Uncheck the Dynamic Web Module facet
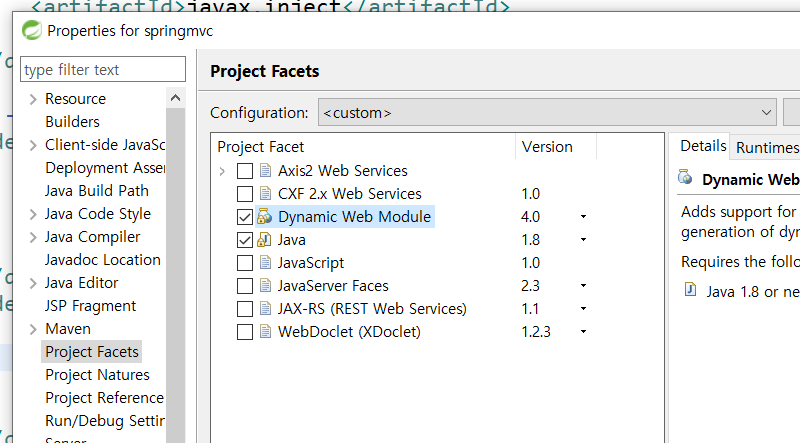 click(x=245, y=217)
